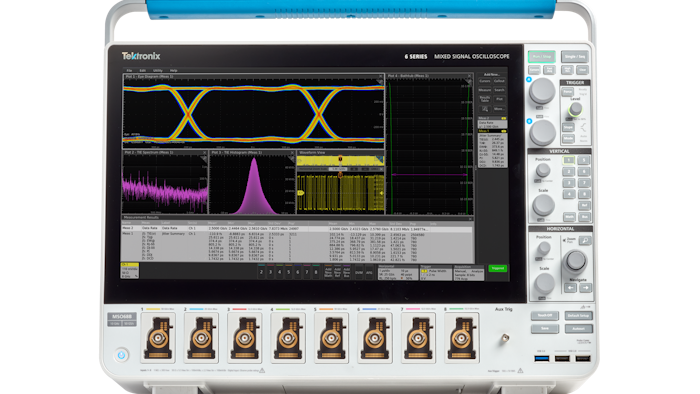
Task: Select the Plot 3 TIE Histogram plot
Action: 253,183
